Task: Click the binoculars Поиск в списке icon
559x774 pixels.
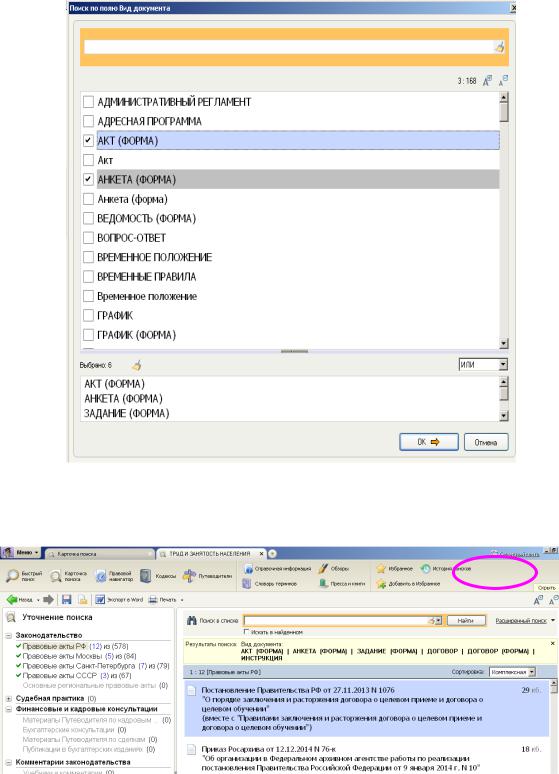Action: pyautogui.click(x=192, y=620)
